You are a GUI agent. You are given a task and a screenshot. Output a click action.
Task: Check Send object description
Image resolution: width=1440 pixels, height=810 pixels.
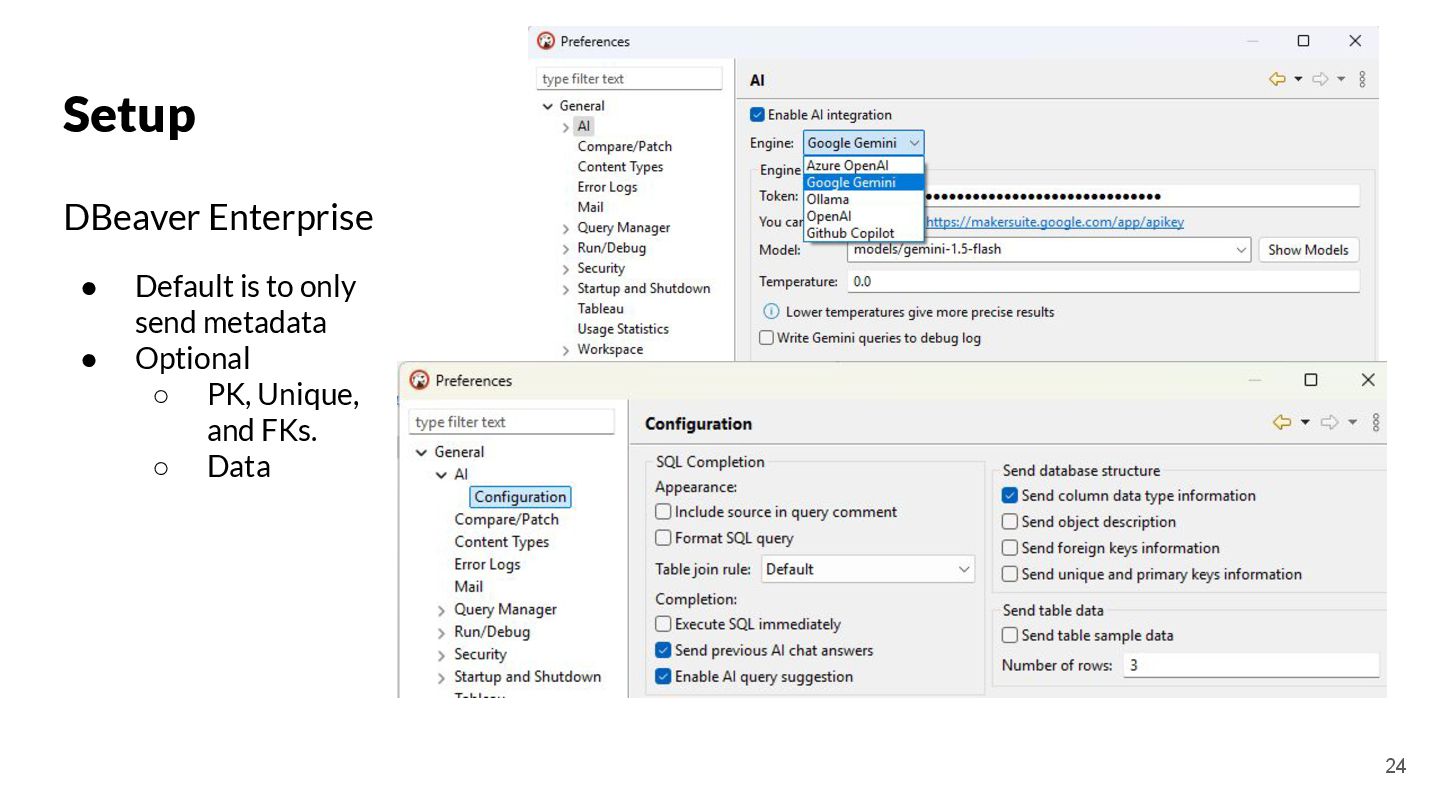point(1010,521)
